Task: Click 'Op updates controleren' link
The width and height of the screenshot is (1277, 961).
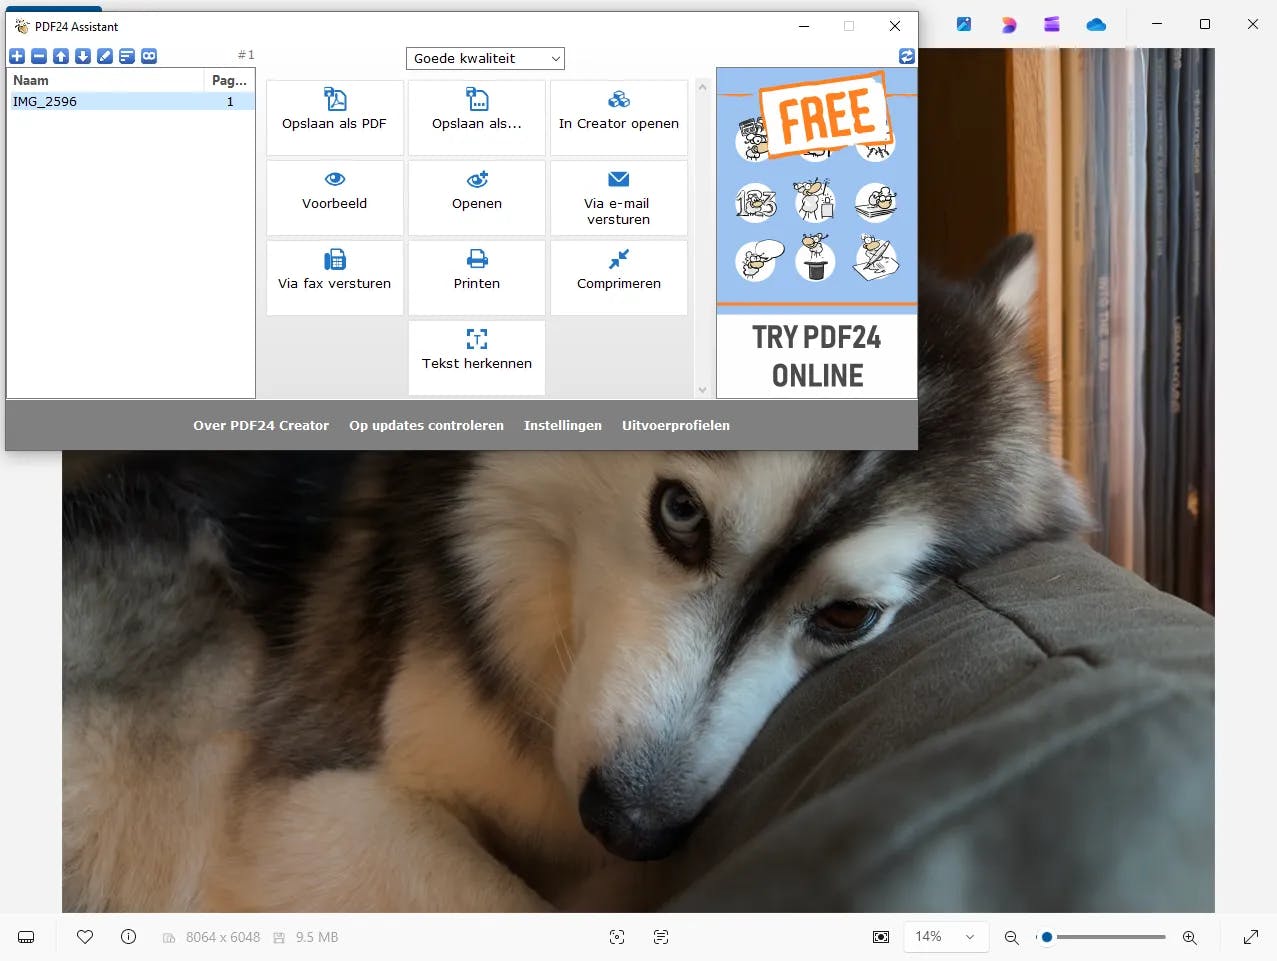Action: pos(426,425)
